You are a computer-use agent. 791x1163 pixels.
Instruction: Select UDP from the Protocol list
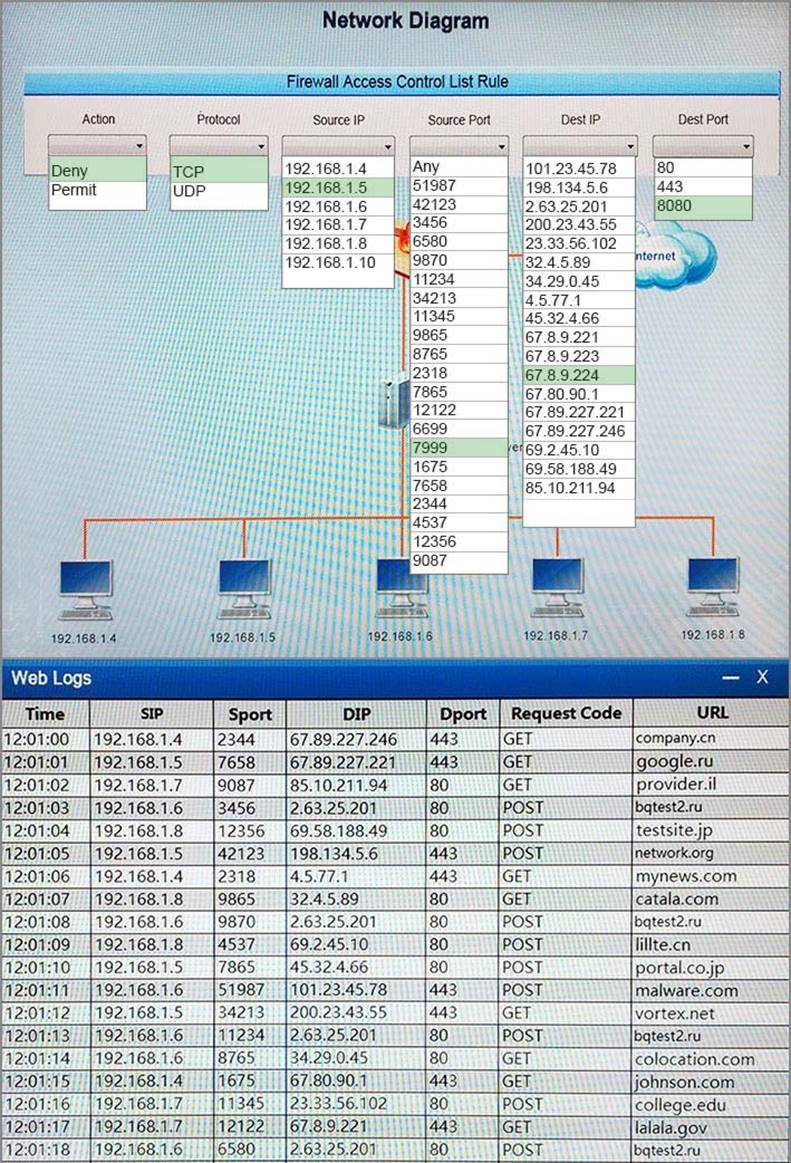[x=218, y=190]
